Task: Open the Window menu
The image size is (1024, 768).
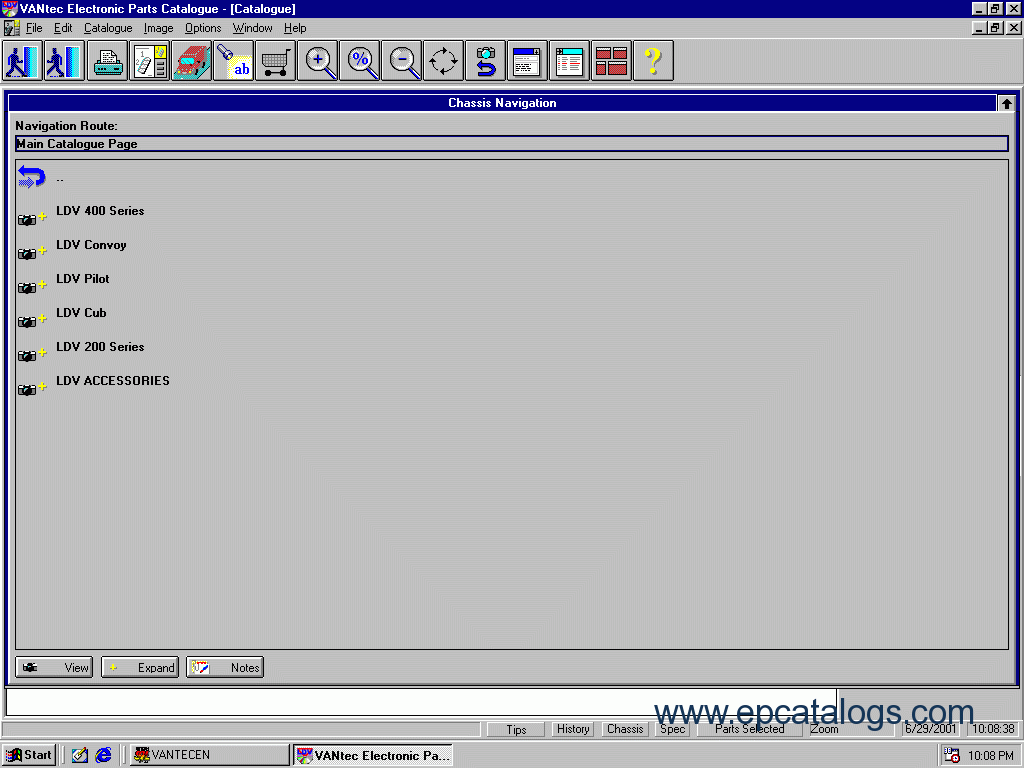Action: point(252,28)
